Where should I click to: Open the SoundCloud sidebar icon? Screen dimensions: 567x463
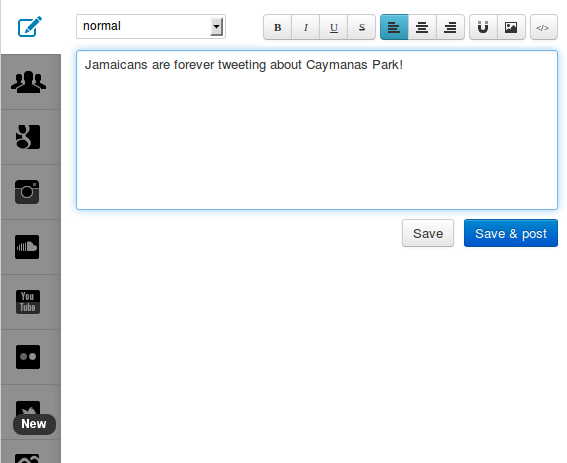[27, 247]
